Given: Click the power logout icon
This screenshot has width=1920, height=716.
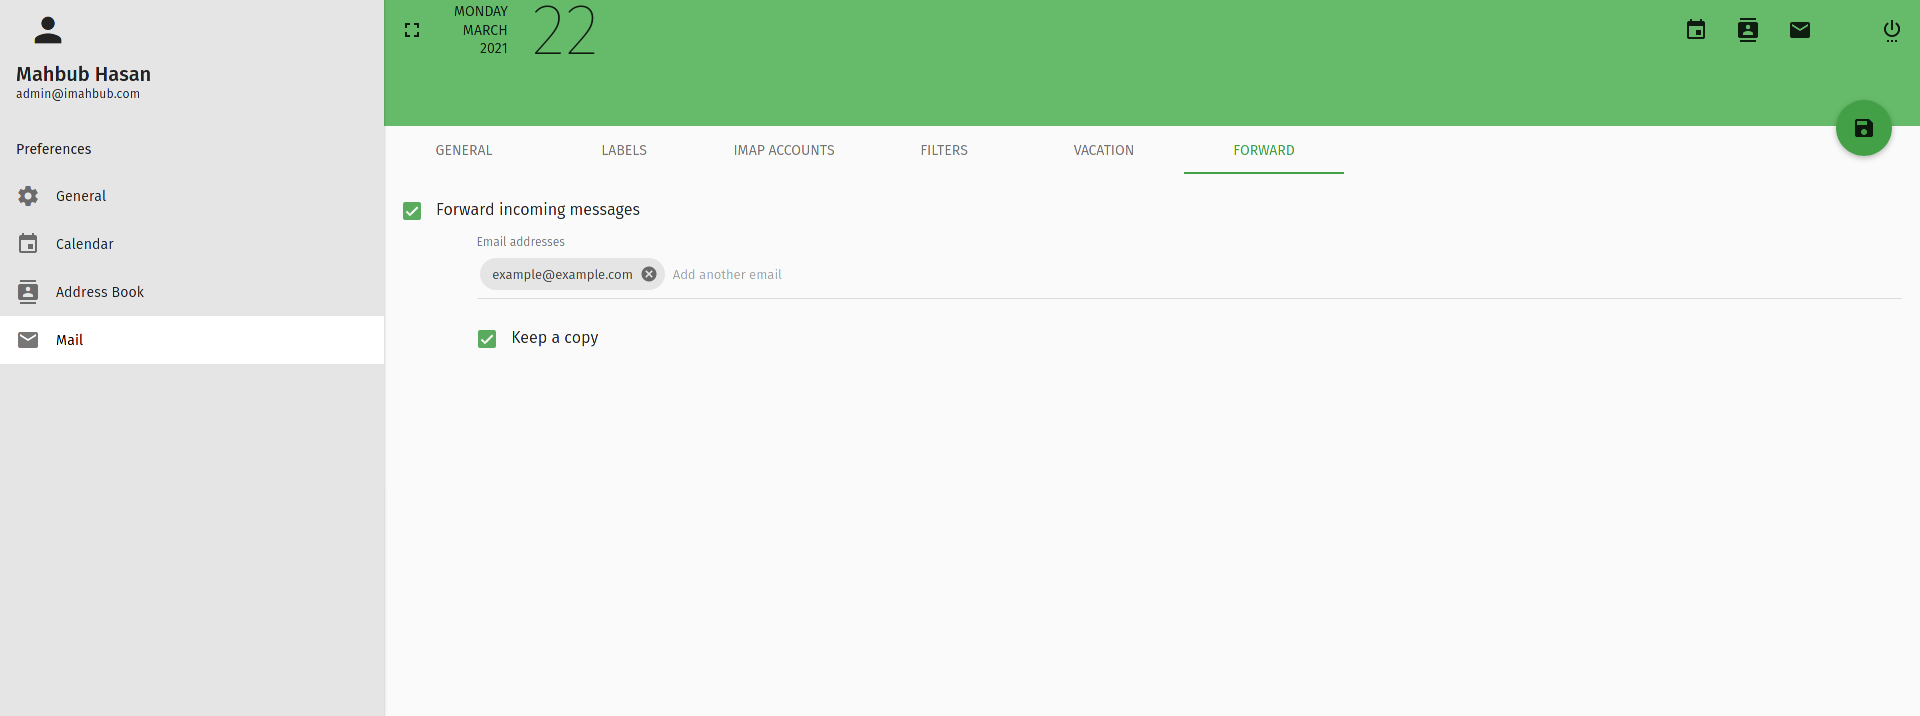Looking at the screenshot, I should point(1892,31).
